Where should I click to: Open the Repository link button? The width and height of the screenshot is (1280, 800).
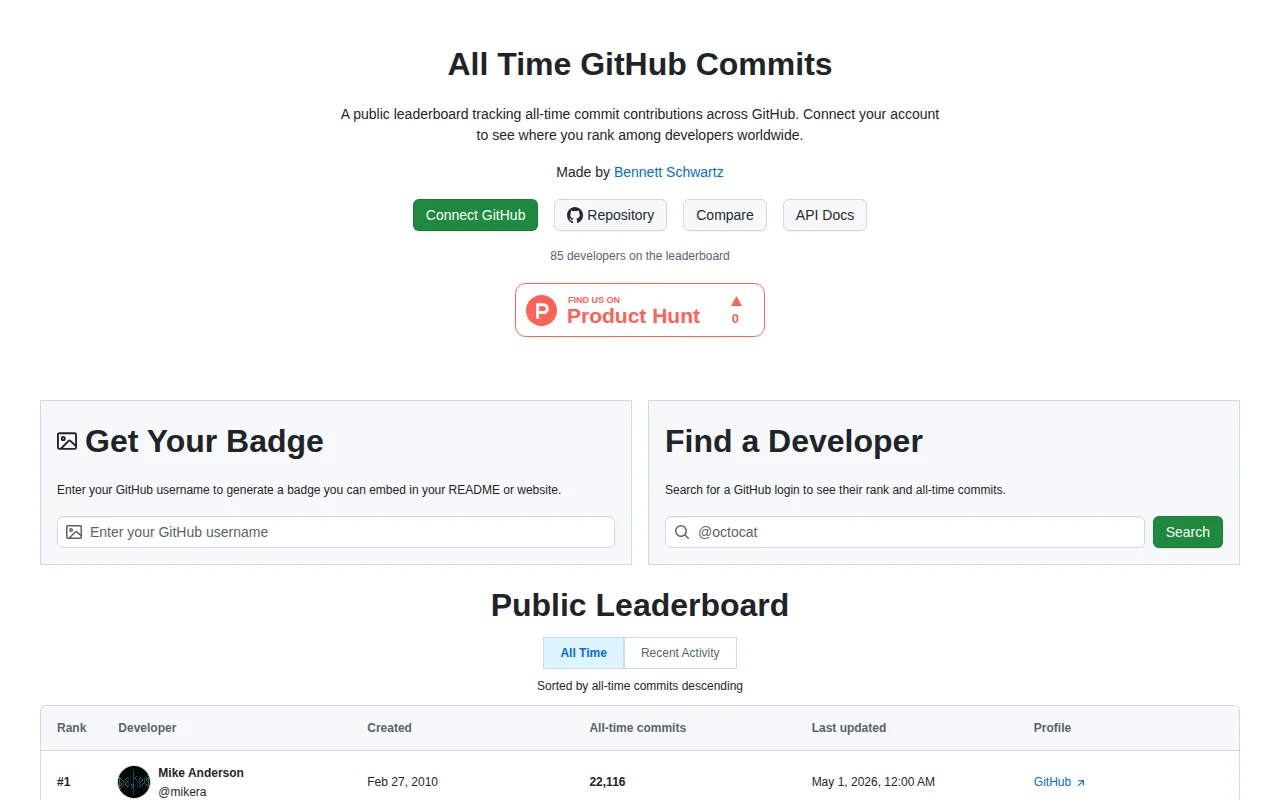click(610, 215)
